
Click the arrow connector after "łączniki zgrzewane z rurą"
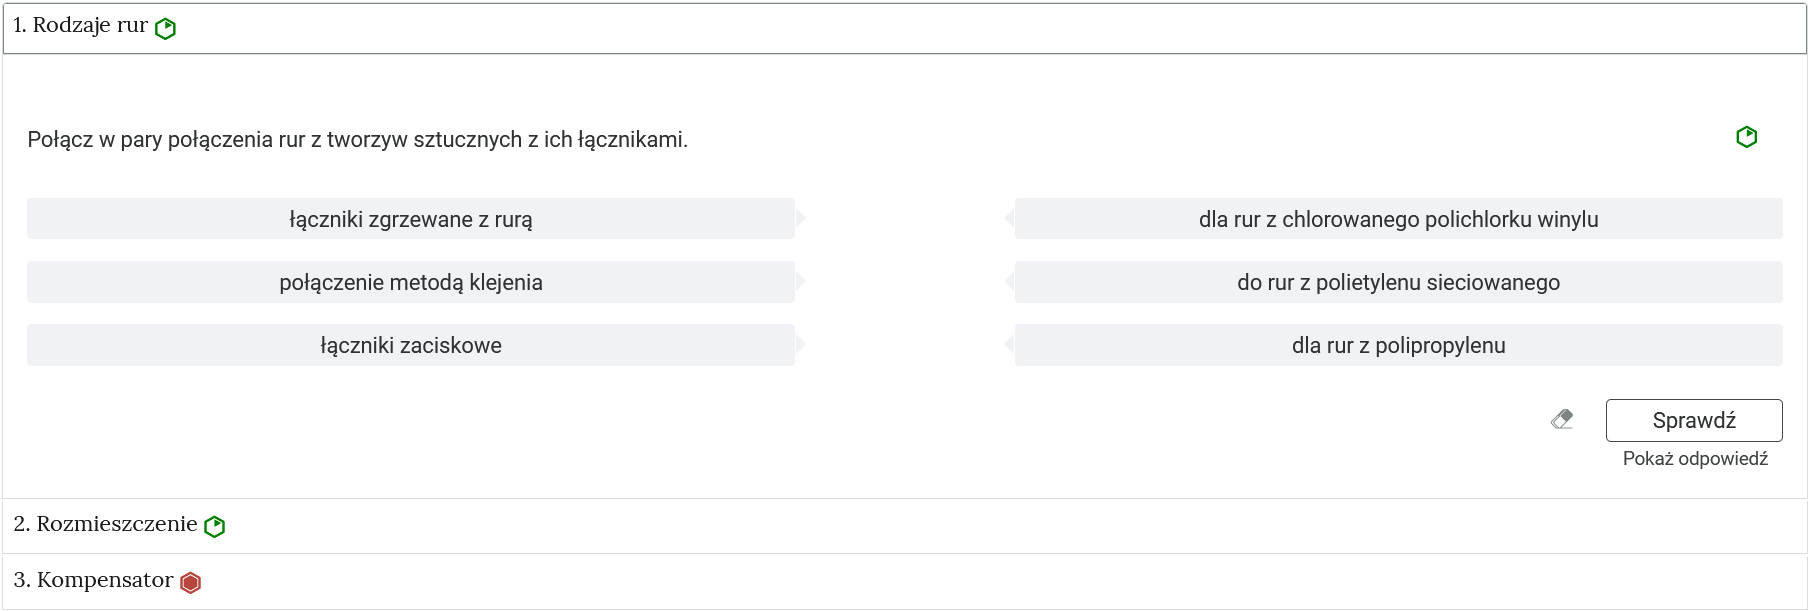point(801,219)
